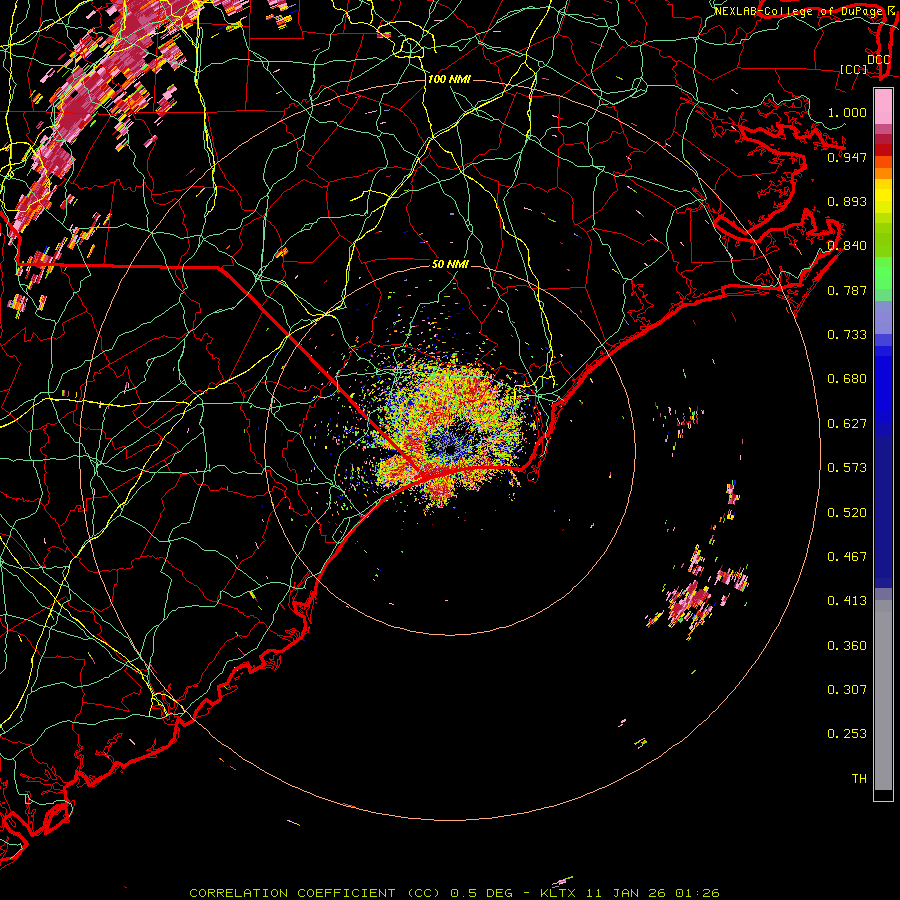The width and height of the screenshot is (900, 900).
Task: Click the 100 NMI range ring label
Action: click(449, 79)
